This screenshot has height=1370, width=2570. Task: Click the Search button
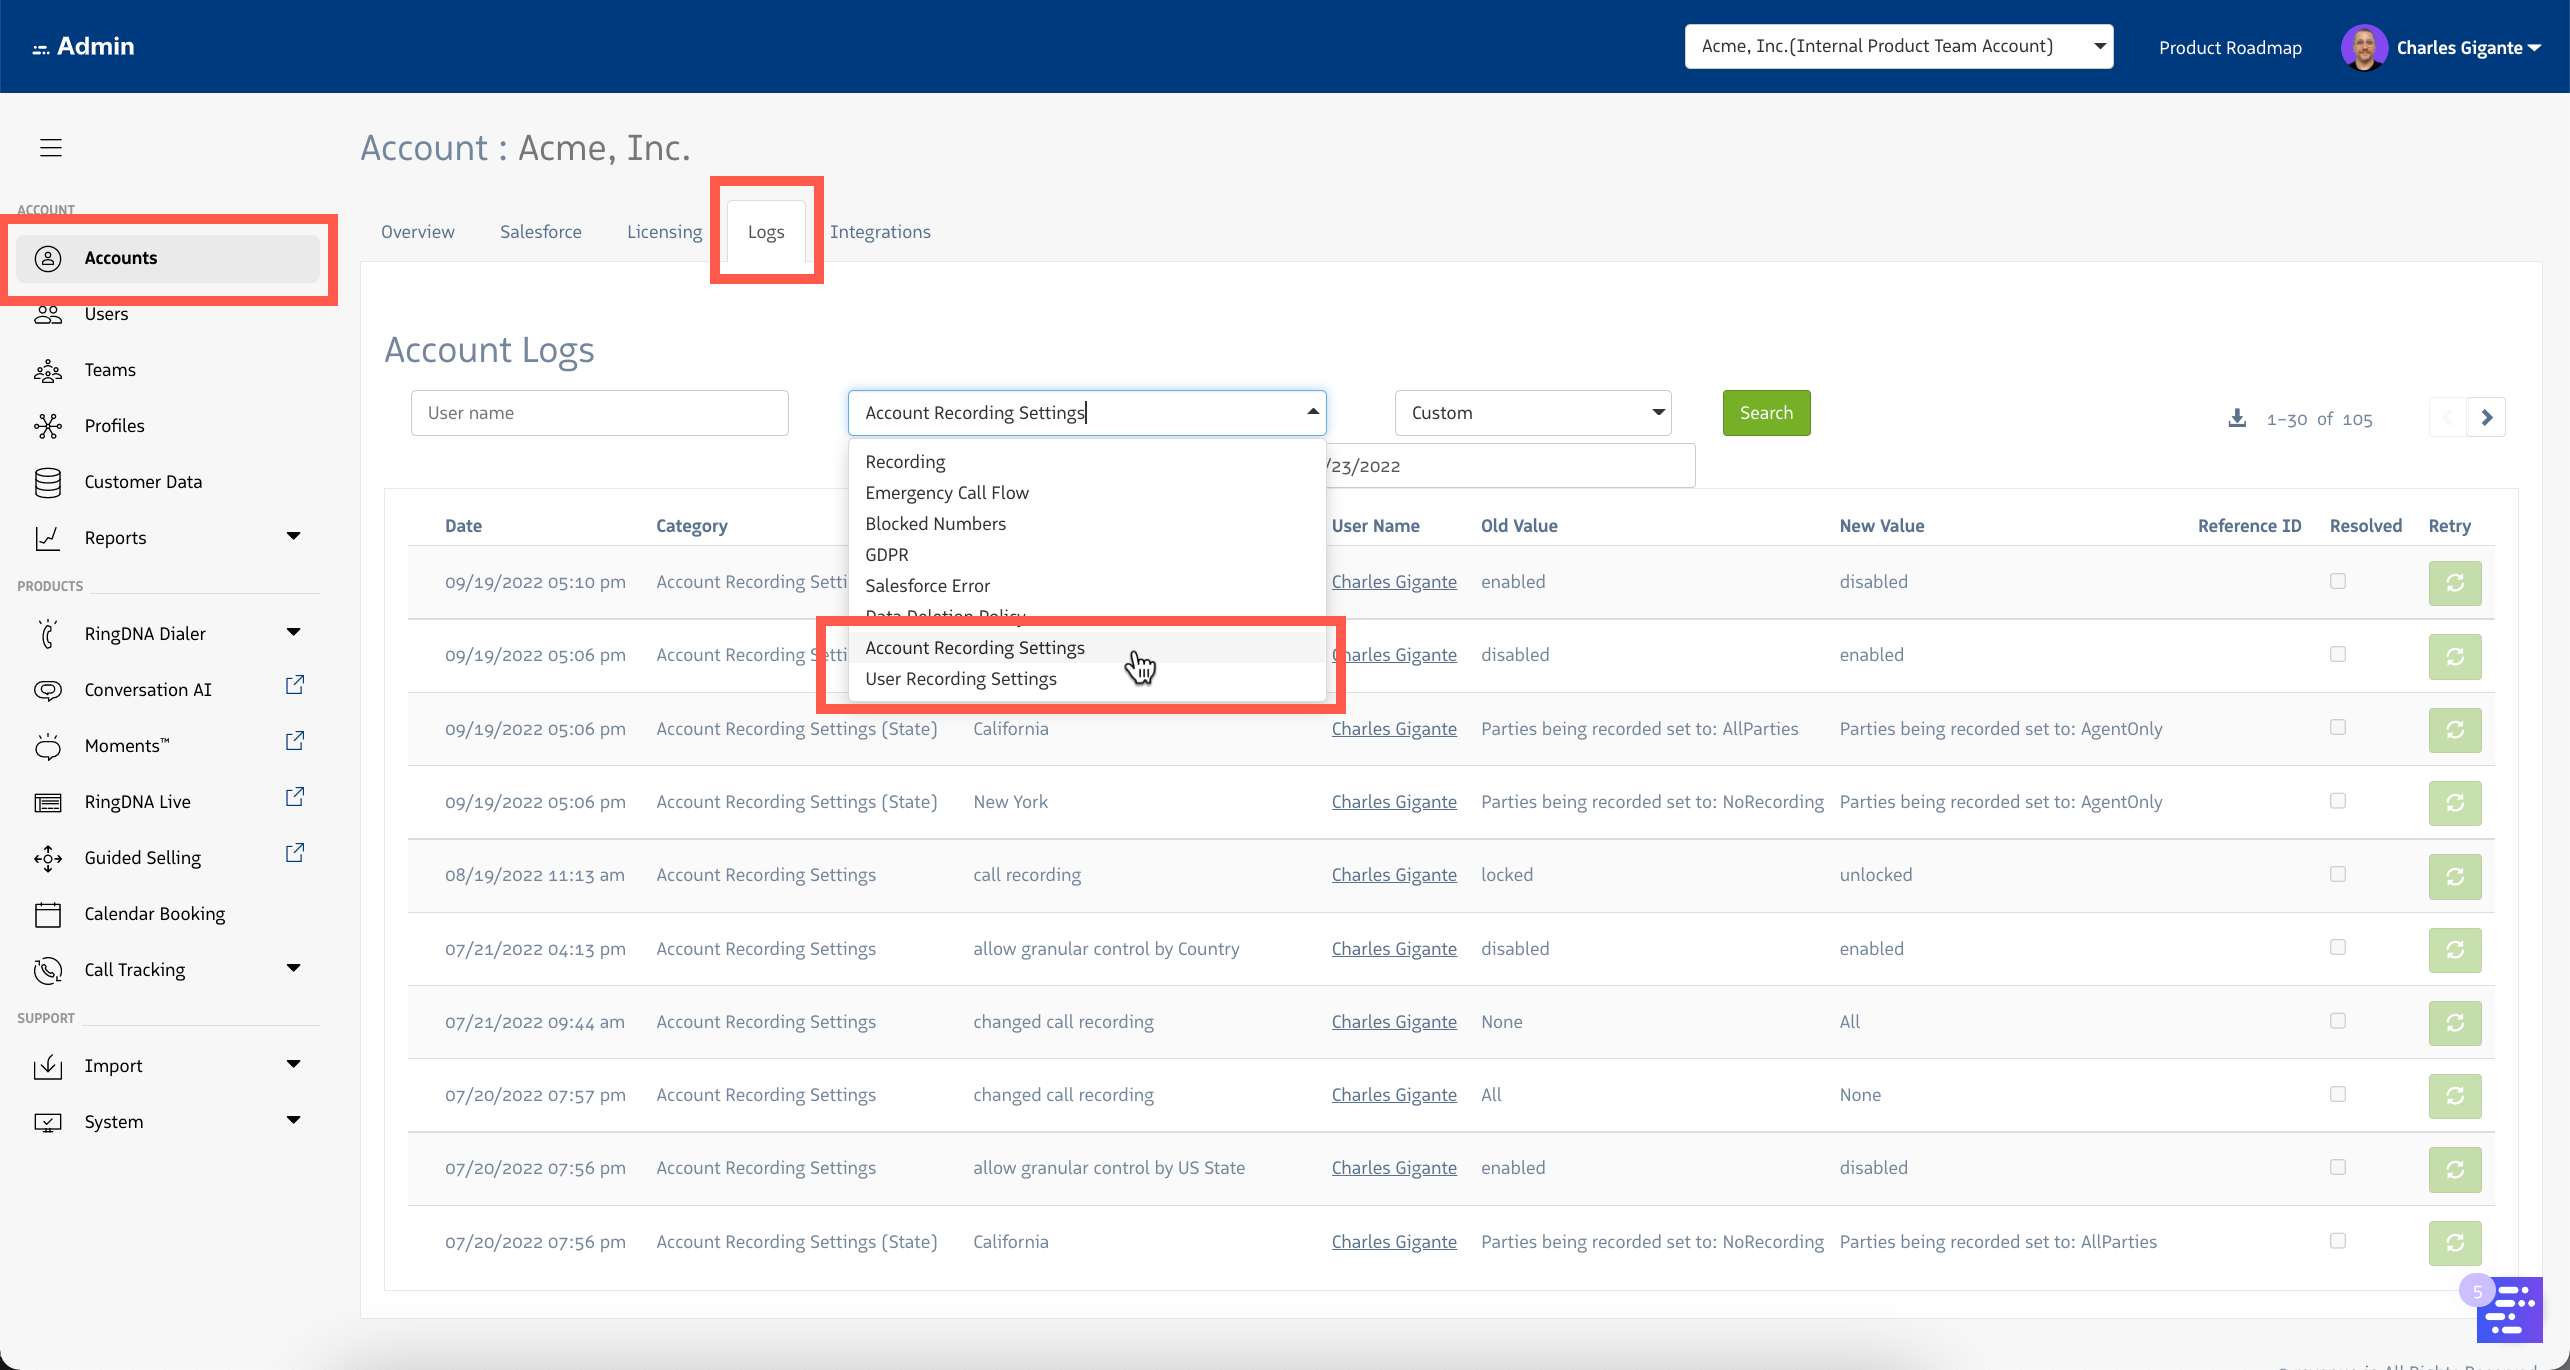tap(1765, 412)
